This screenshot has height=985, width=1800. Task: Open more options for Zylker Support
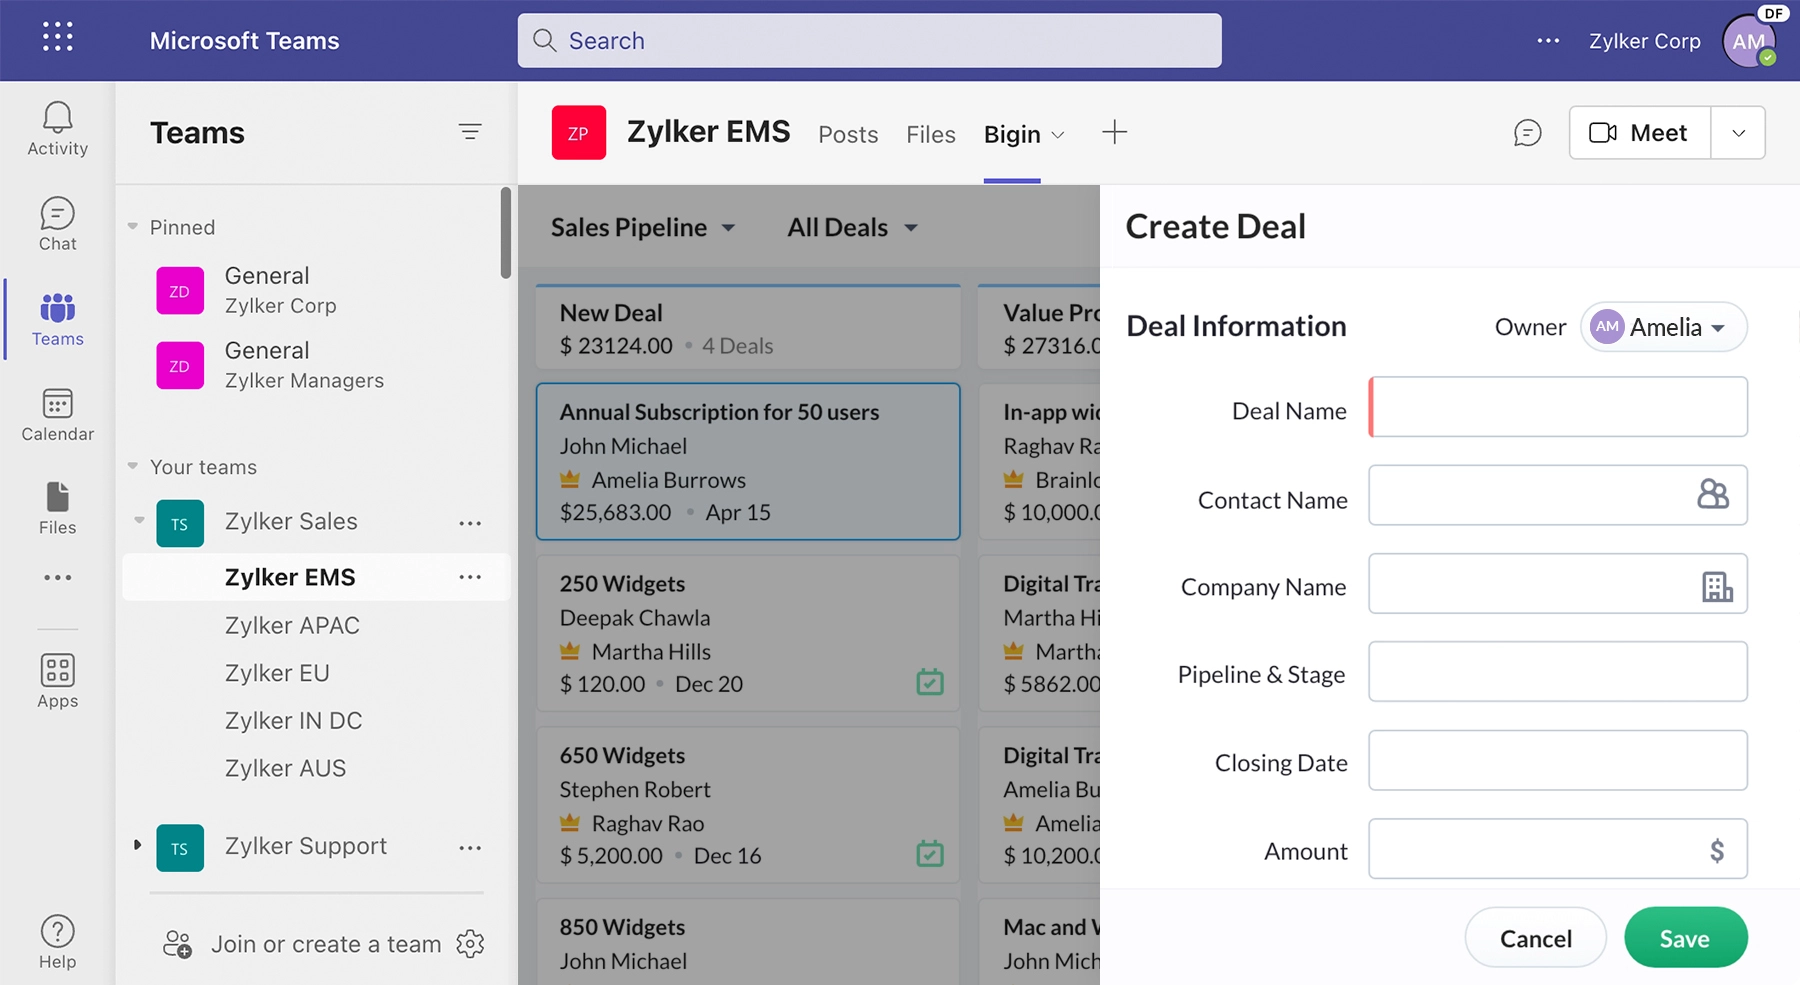470,847
